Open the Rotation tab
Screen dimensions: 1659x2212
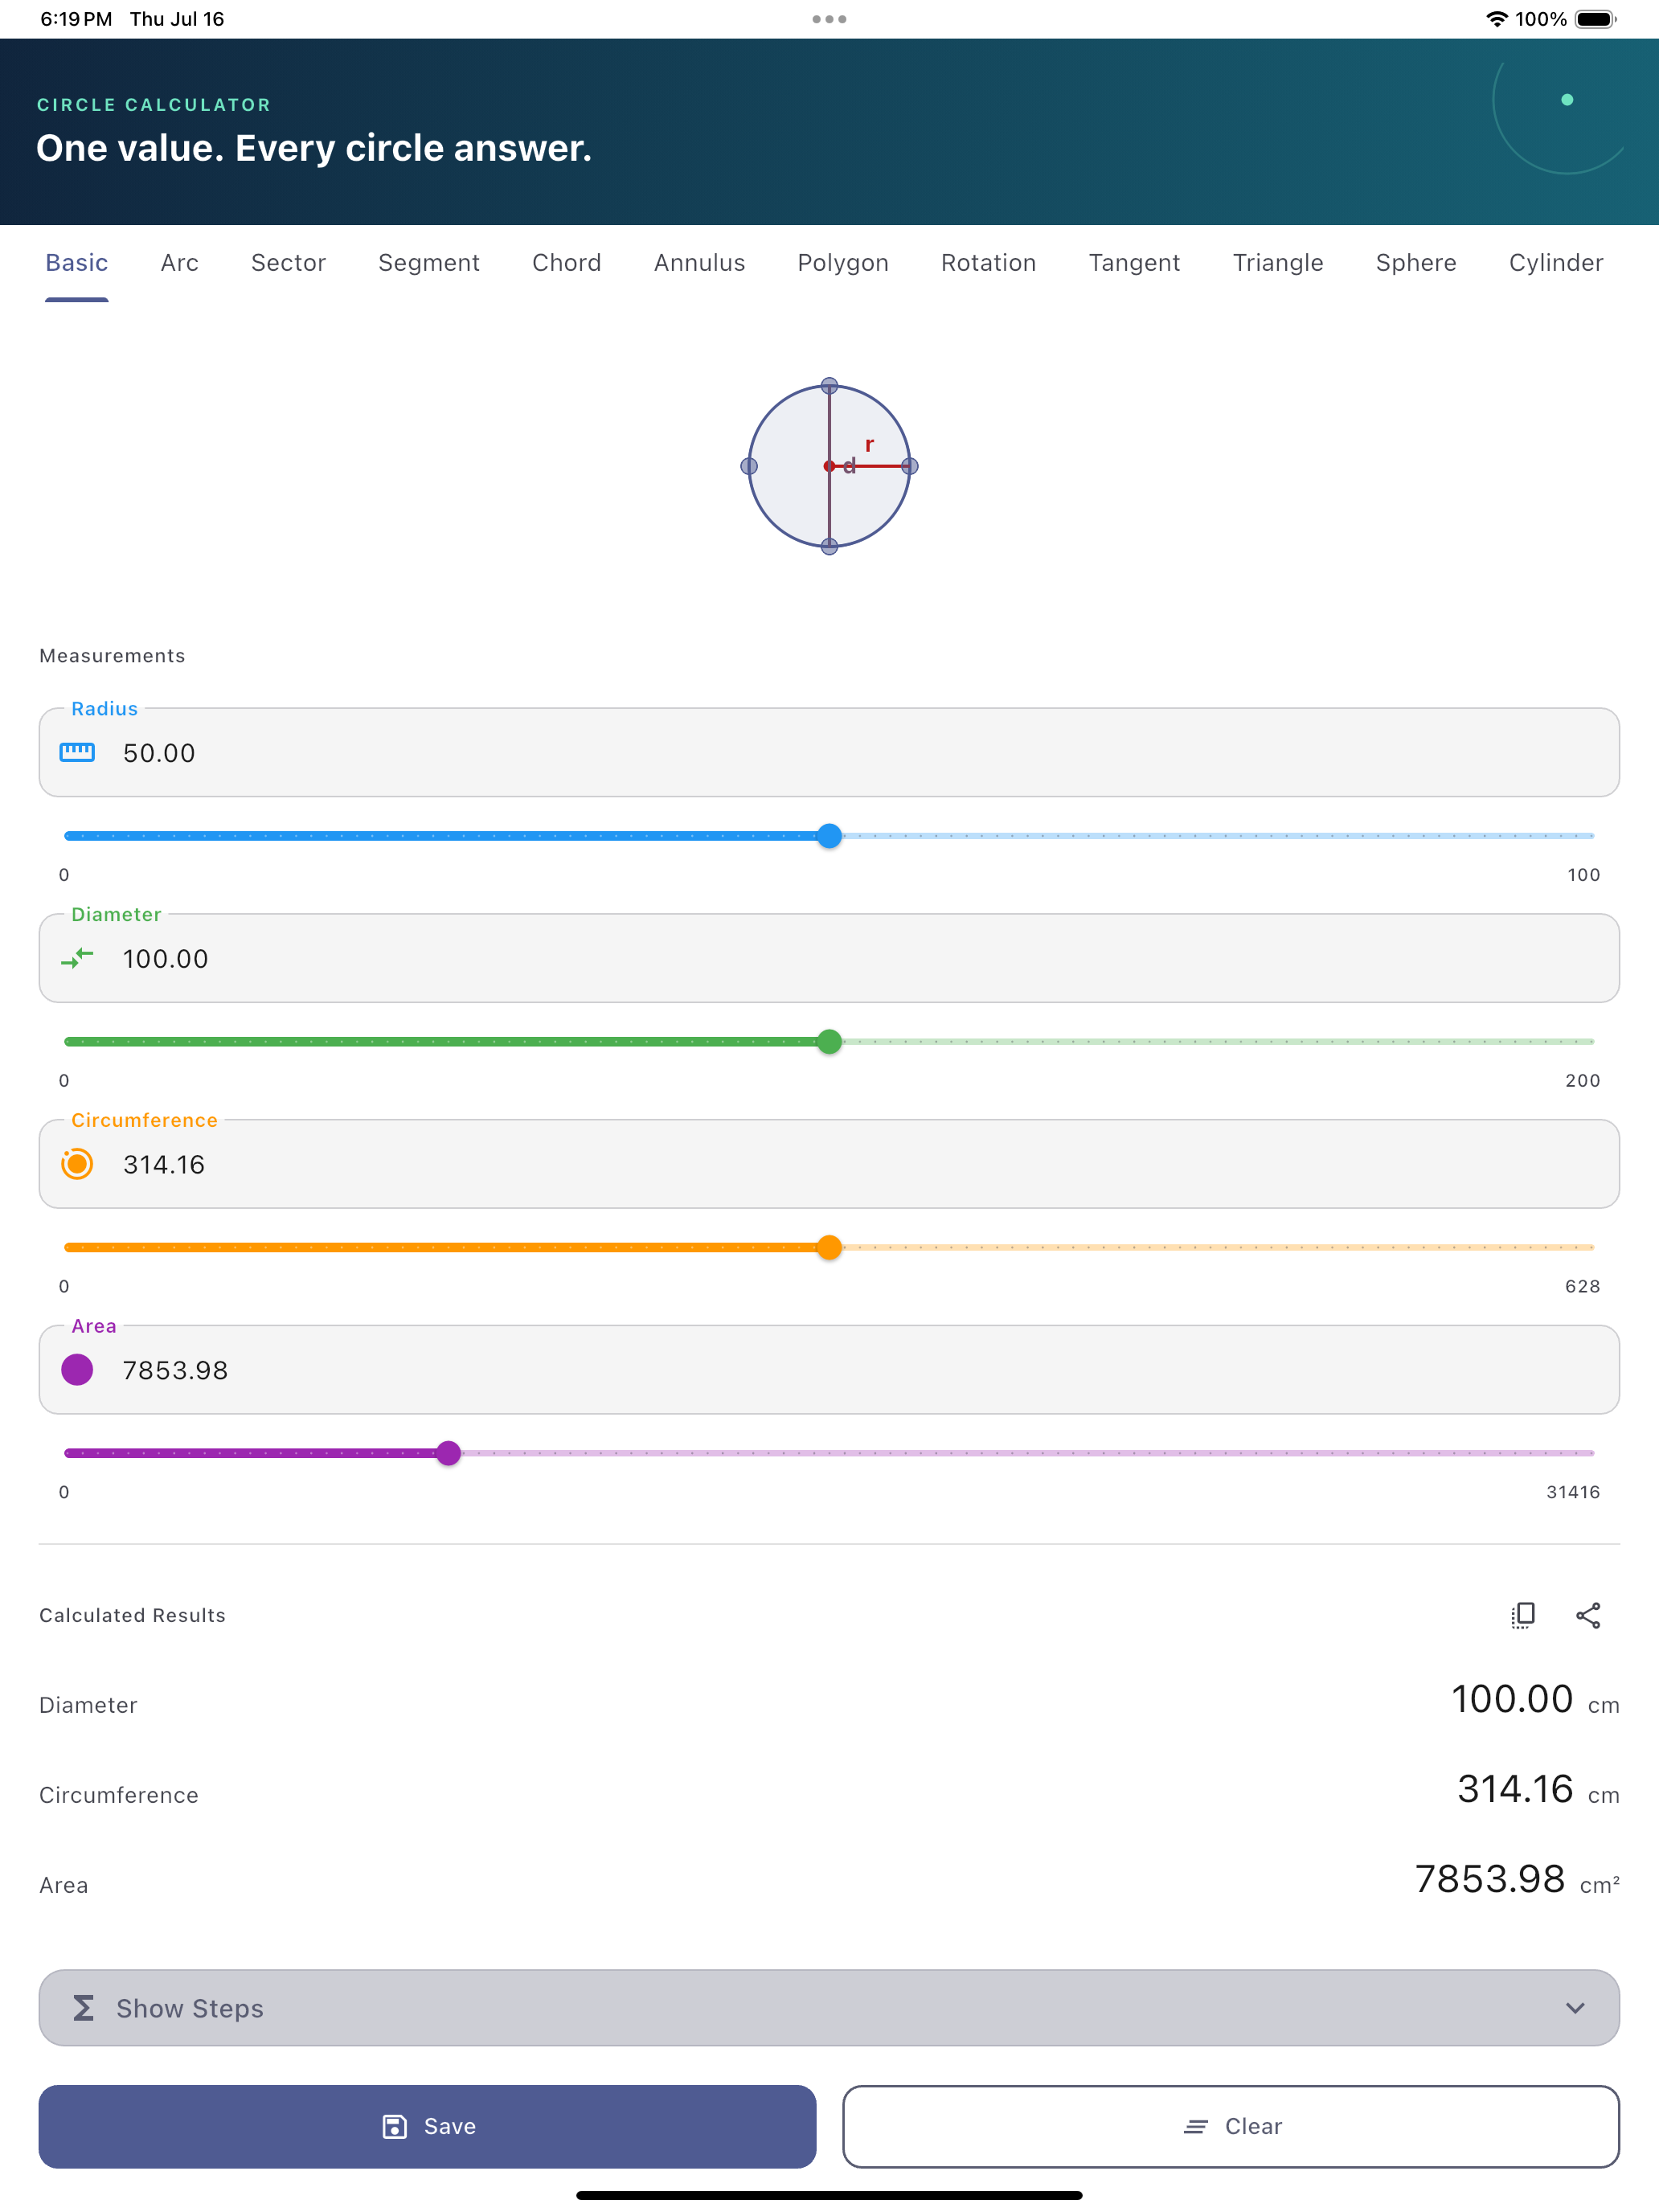pyautogui.click(x=989, y=263)
